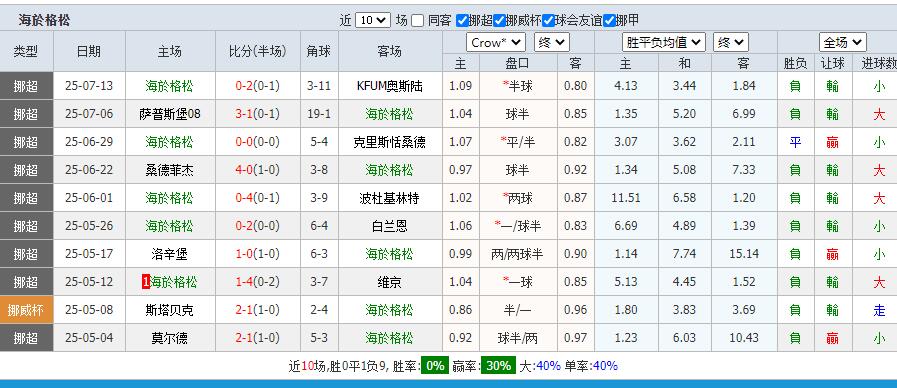Click the 角球 column header

click(x=319, y=52)
